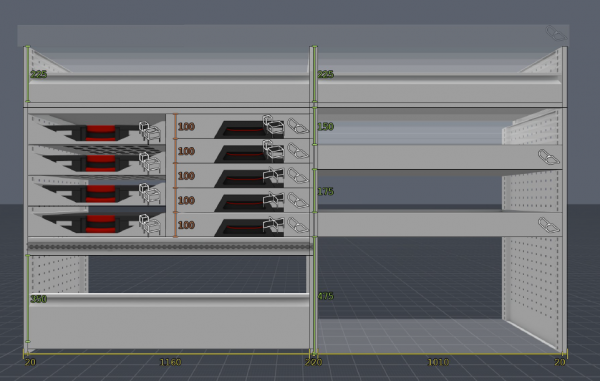600x381 pixels.
Task: Click divider icon on fourth 100 drawer
Action: 274,199
